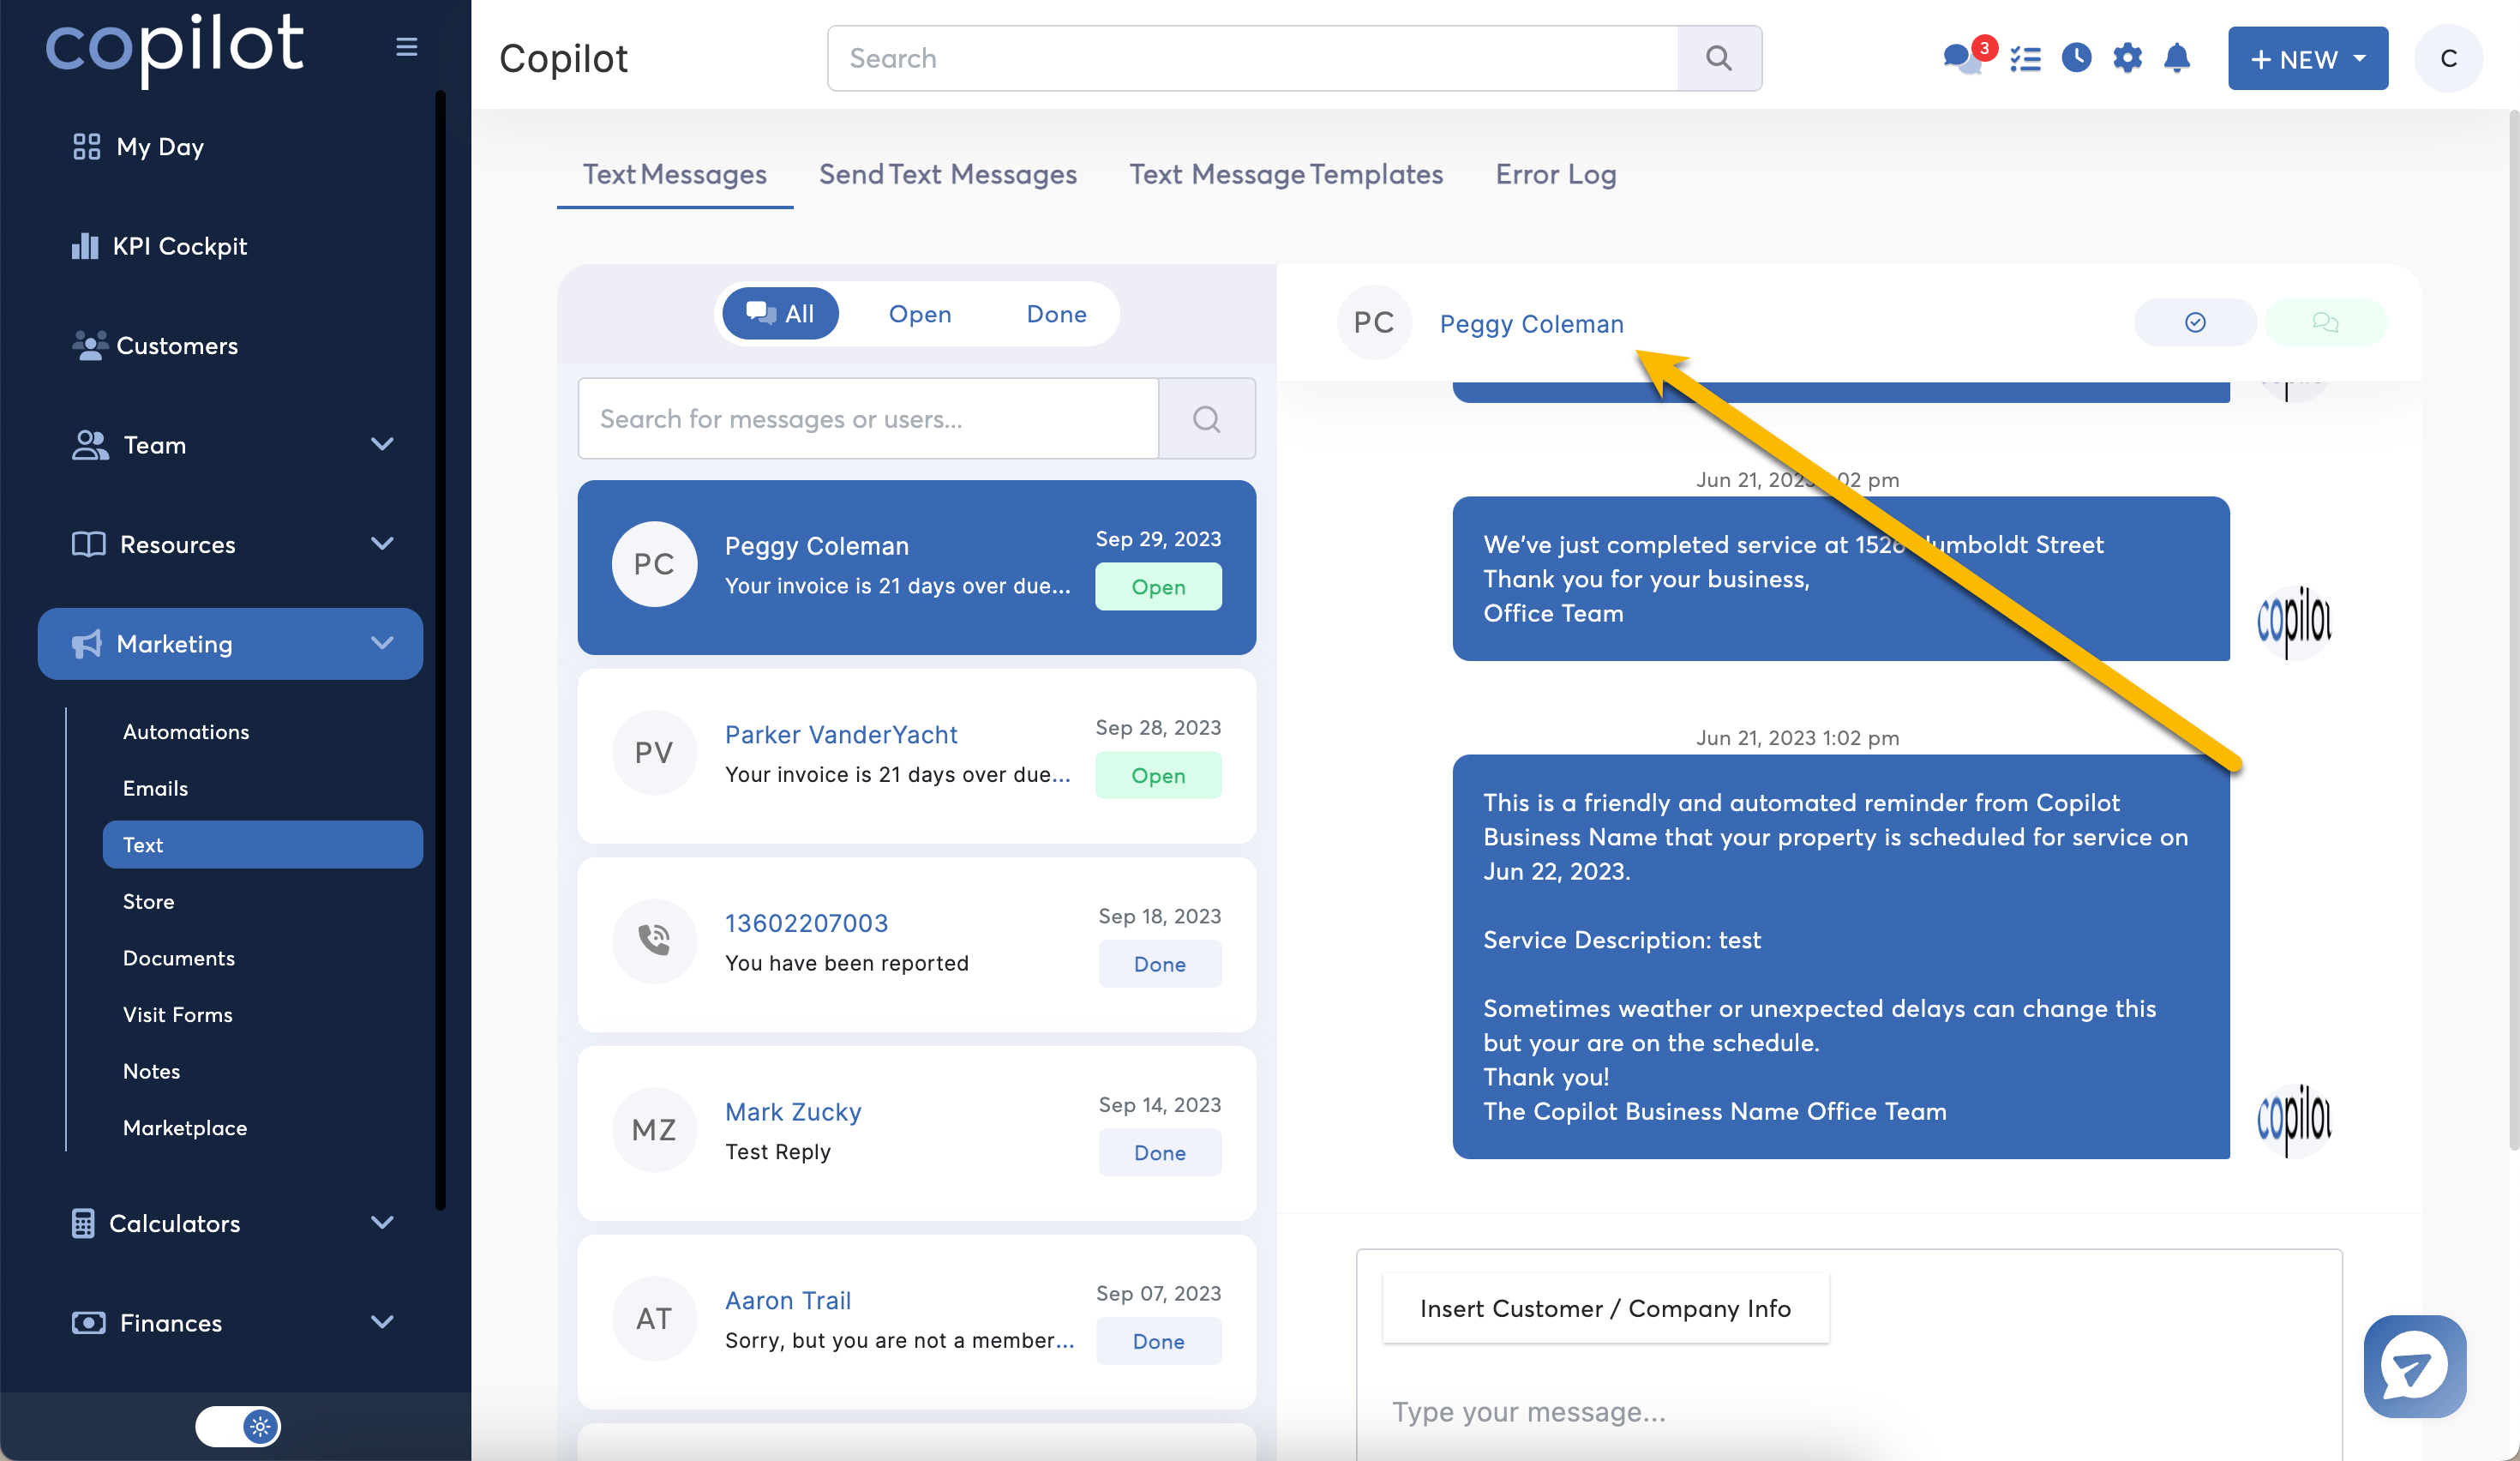Viewport: 2520px width, 1461px height.
Task: Click Done status on 13602207003 row
Action: 1159,964
